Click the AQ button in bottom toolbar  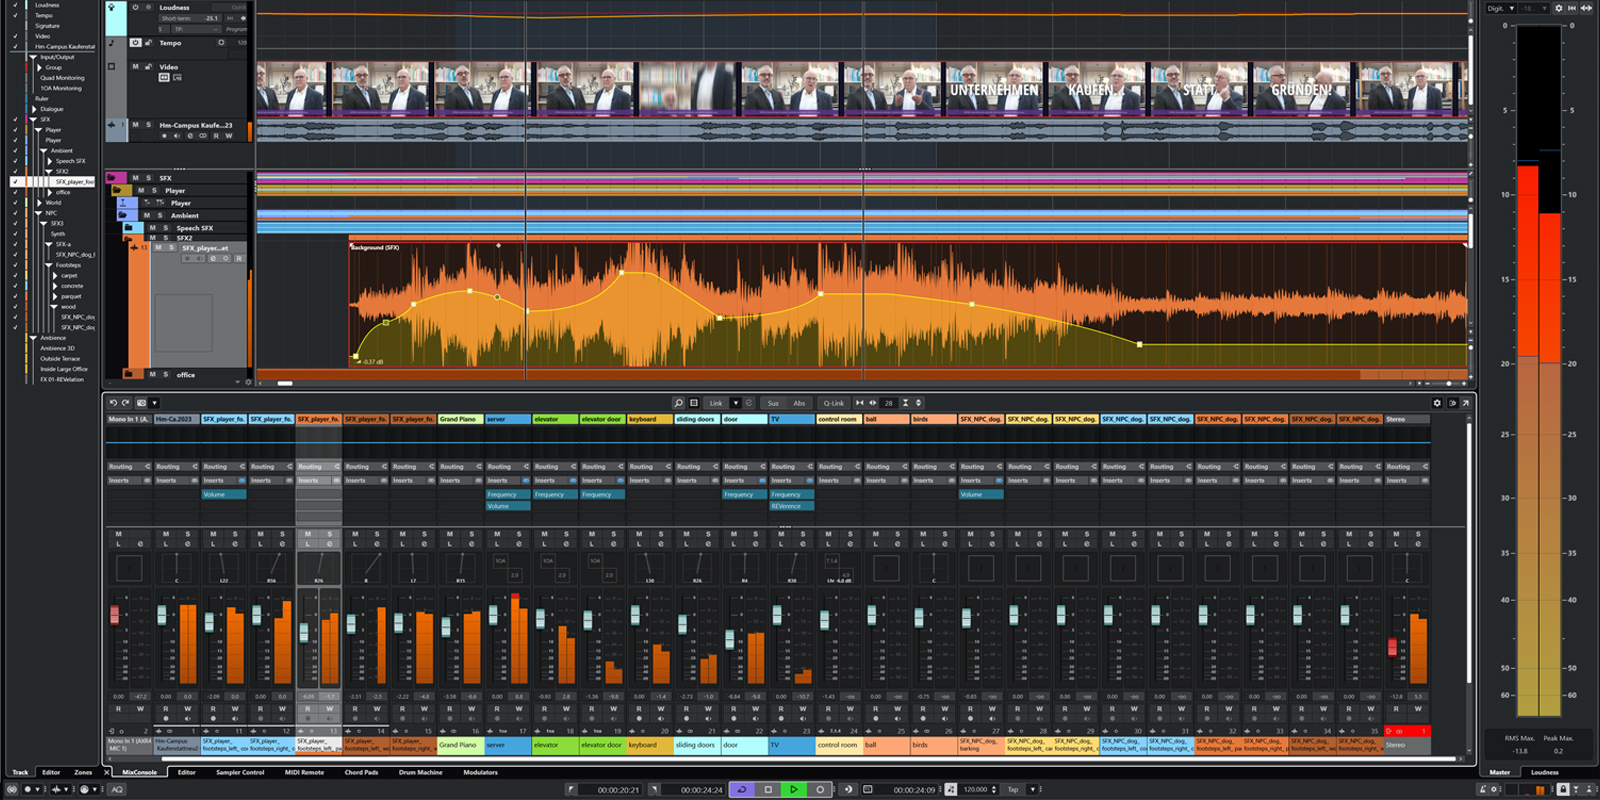tap(117, 789)
